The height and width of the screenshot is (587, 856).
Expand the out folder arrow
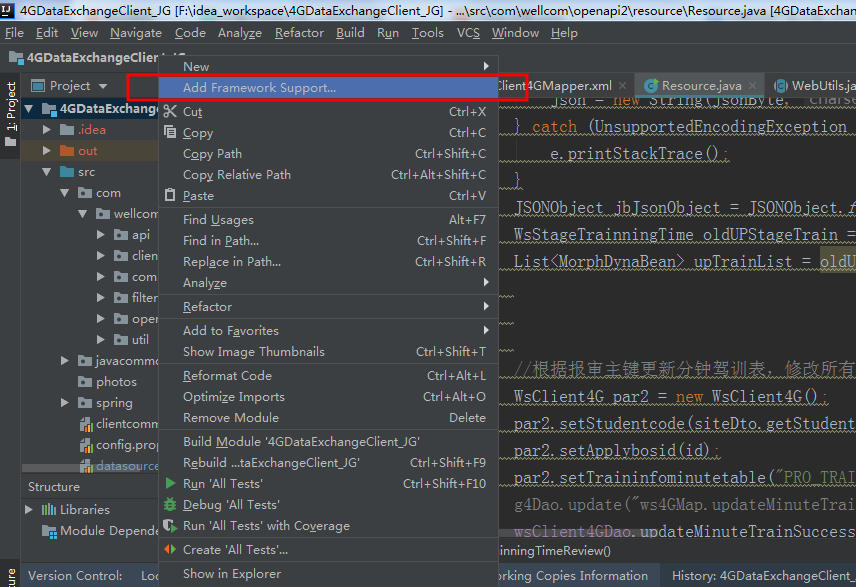47,151
